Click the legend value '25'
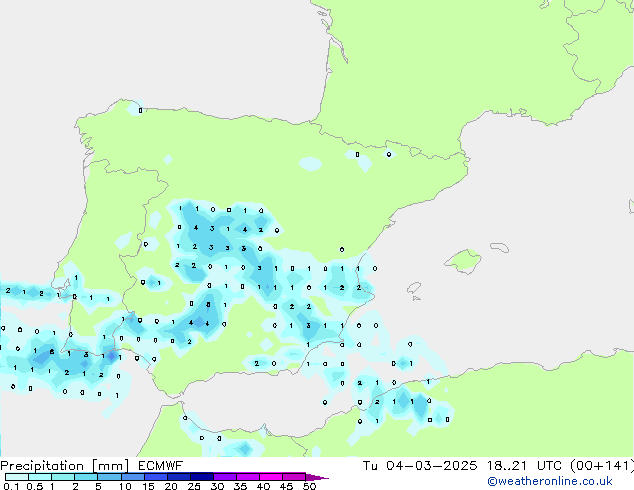 194,486
